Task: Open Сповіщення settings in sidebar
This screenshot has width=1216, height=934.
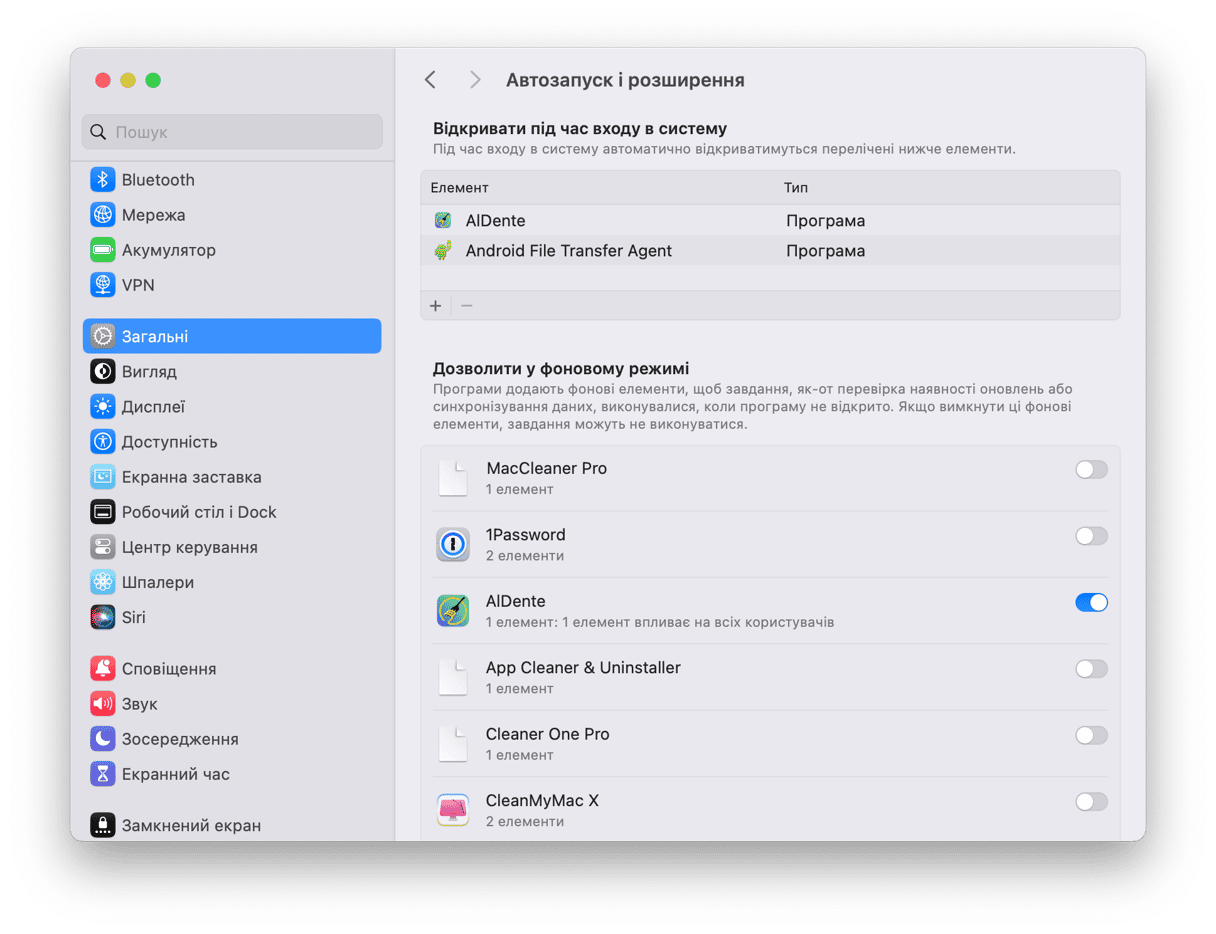Action: click(x=232, y=669)
